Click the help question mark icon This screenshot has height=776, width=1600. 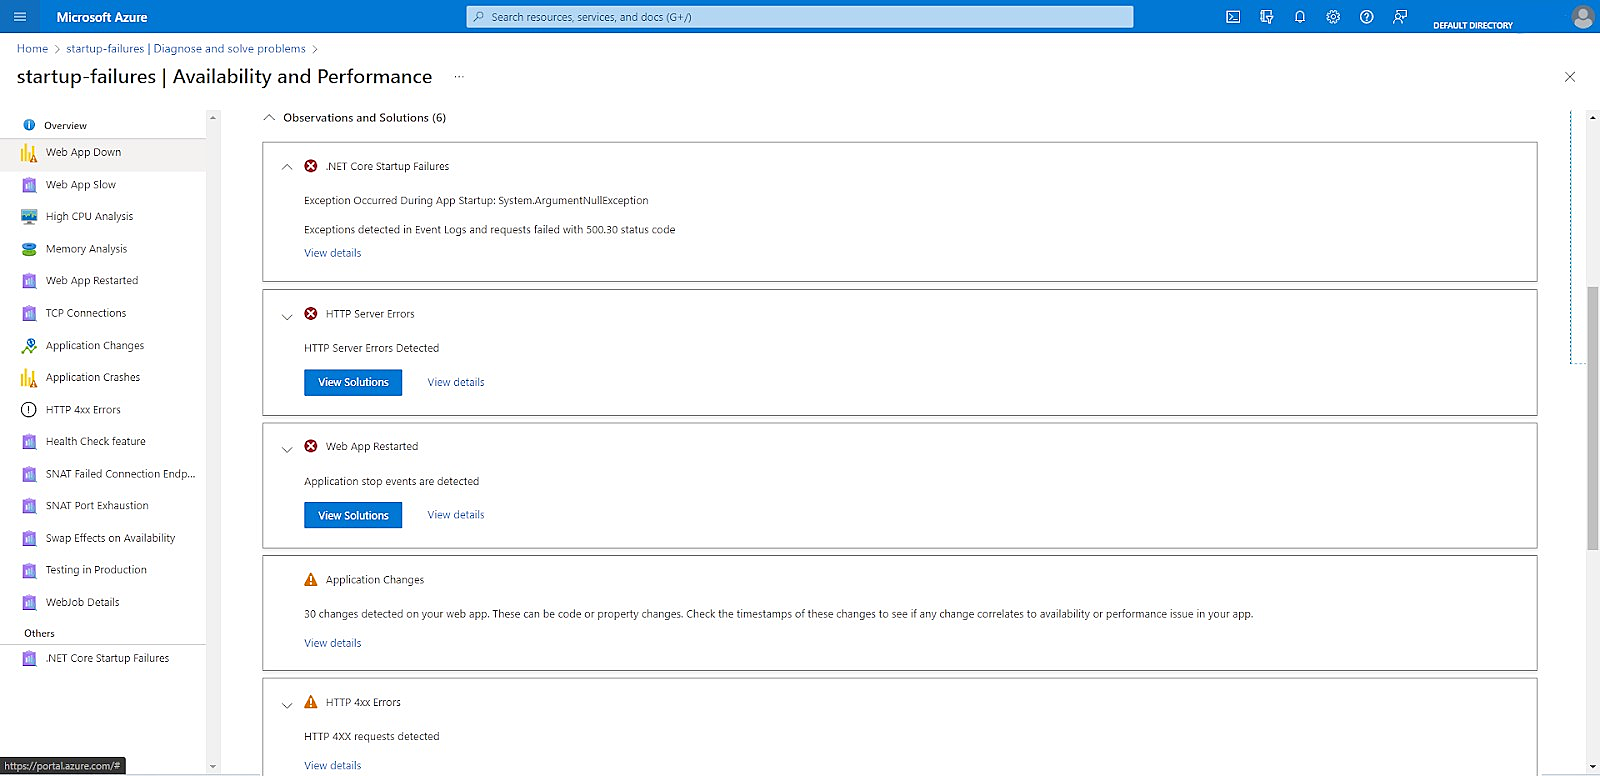tap(1367, 17)
